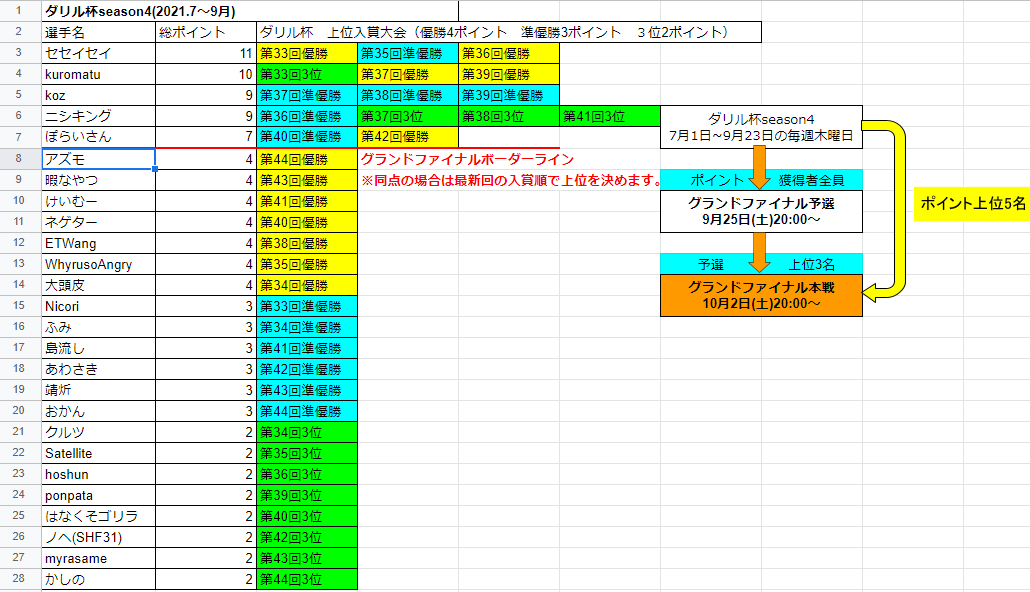Select the グランドファイナル予選 box

pyautogui.click(x=761, y=212)
